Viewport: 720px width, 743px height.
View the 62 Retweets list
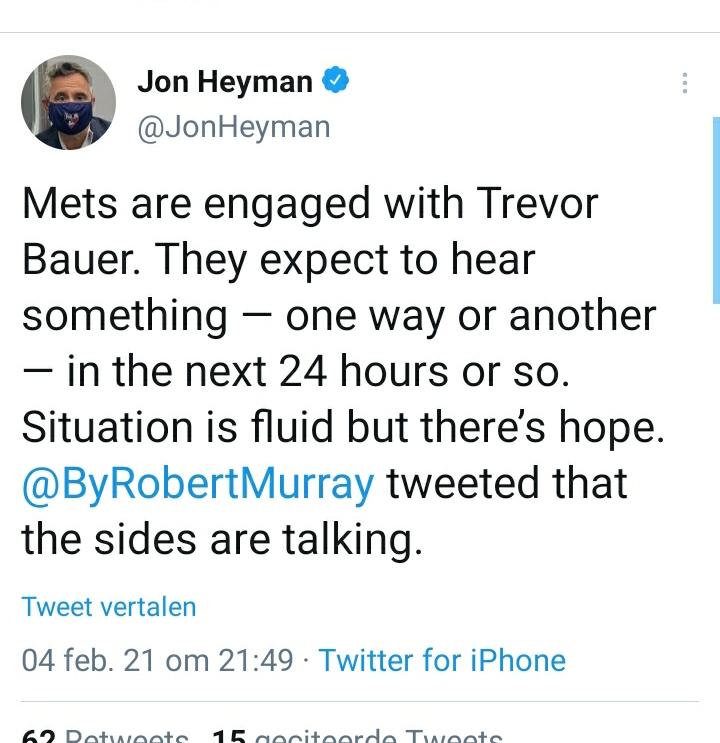[106, 738]
